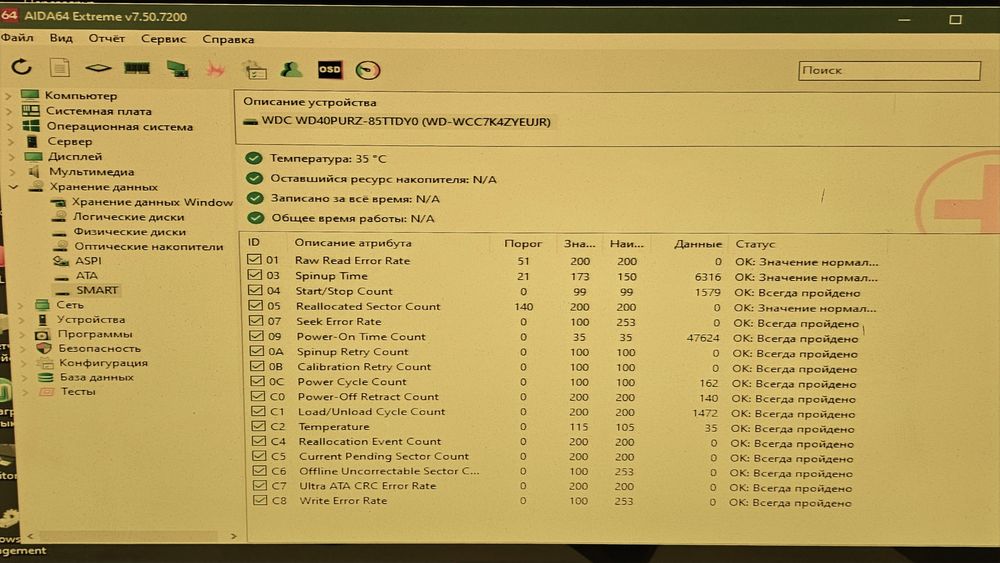Toggle checkbox for Start/Stop Count
This screenshot has width=1000, height=563.
click(255, 290)
